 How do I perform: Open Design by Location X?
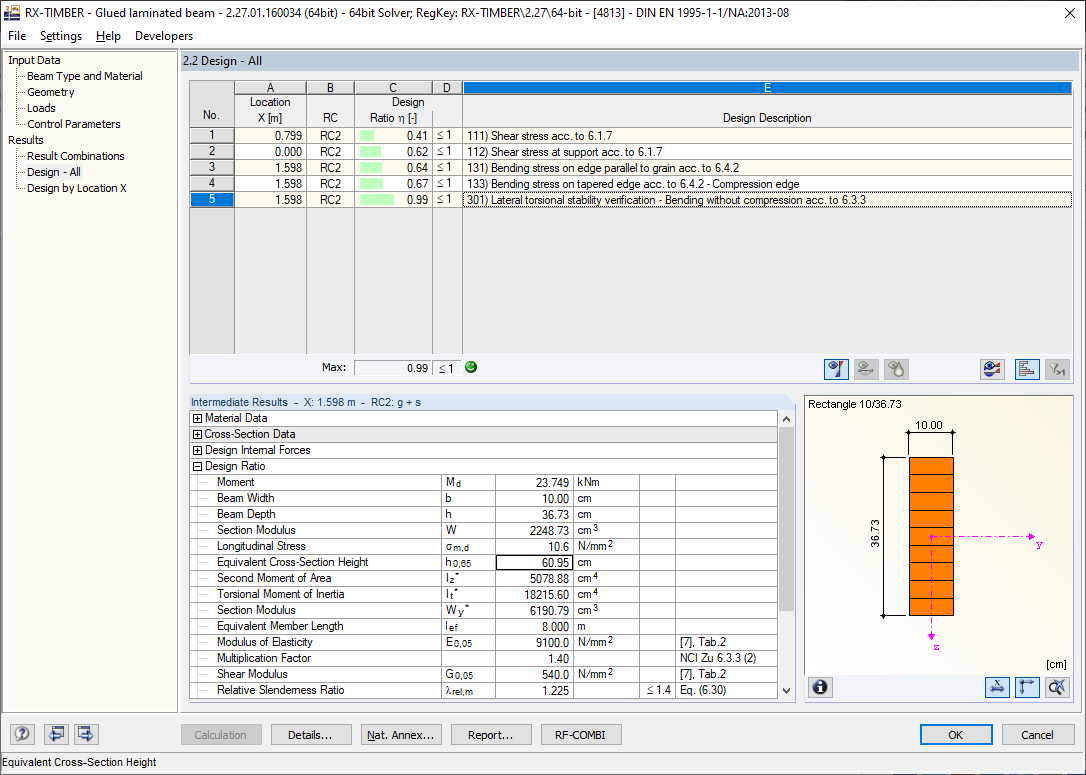[77, 188]
